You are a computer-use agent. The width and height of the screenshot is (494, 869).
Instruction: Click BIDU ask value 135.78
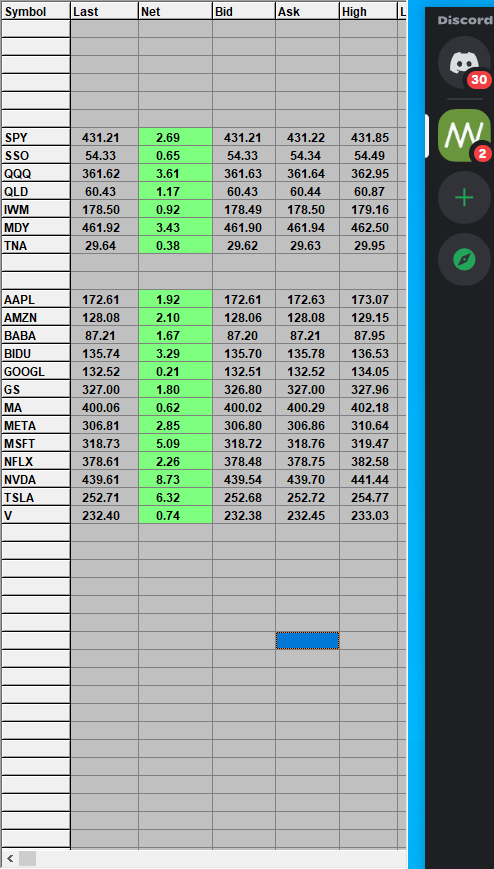308,354
